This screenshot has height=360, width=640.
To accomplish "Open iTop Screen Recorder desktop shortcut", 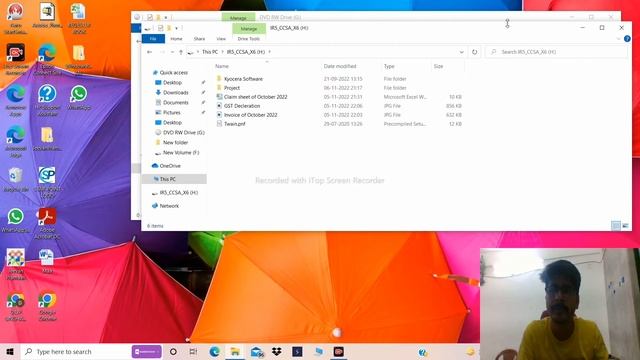I will 16,59.
